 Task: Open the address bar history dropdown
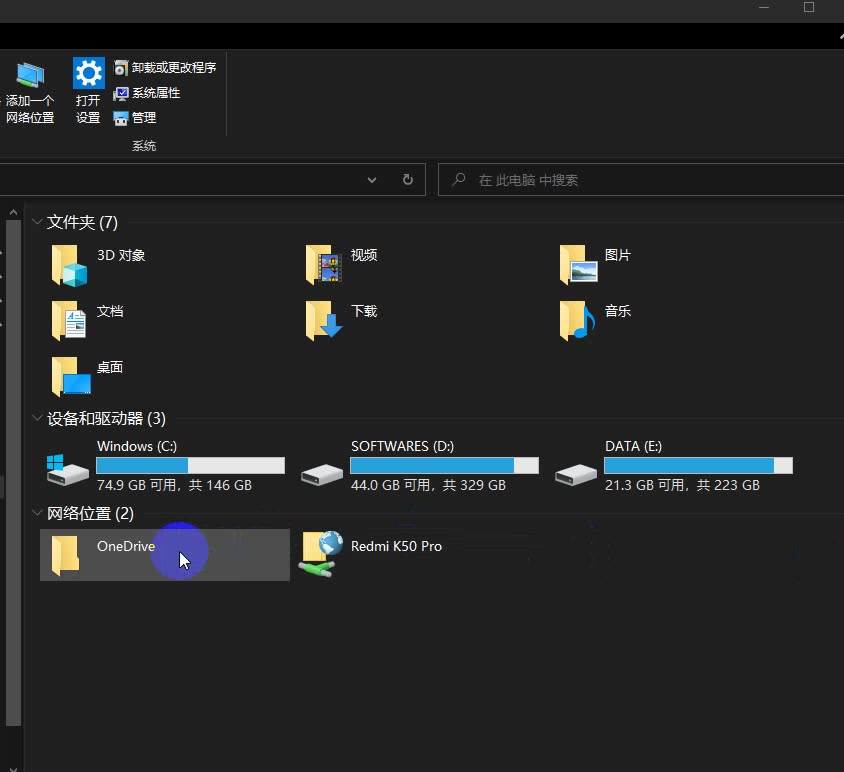click(372, 180)
